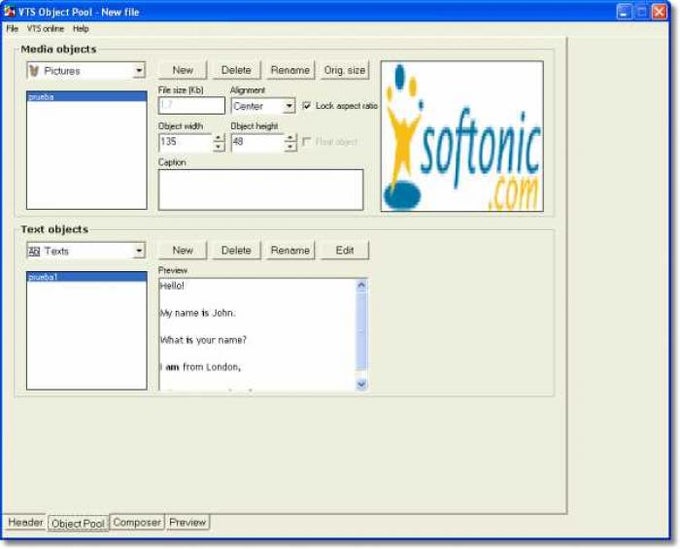Click New in Text objects
The width and height of the screenshot is (680, 549).
(x=183, y=250)
